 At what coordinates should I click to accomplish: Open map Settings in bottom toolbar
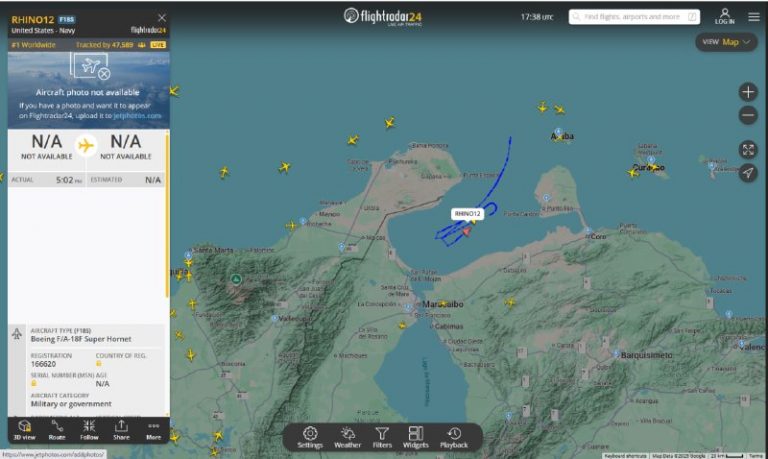pyautogui.click(x=310, y=437)
